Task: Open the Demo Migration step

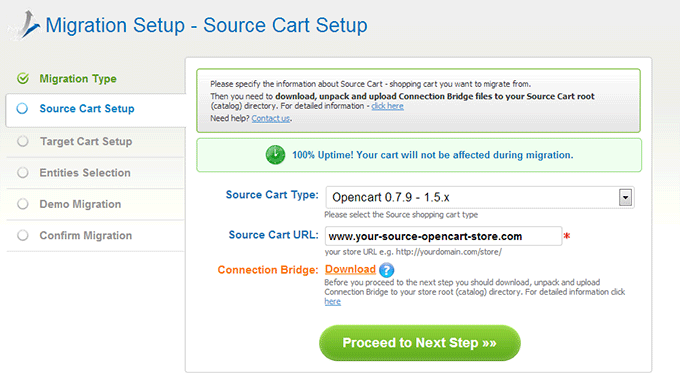Action: coord(80,204)
